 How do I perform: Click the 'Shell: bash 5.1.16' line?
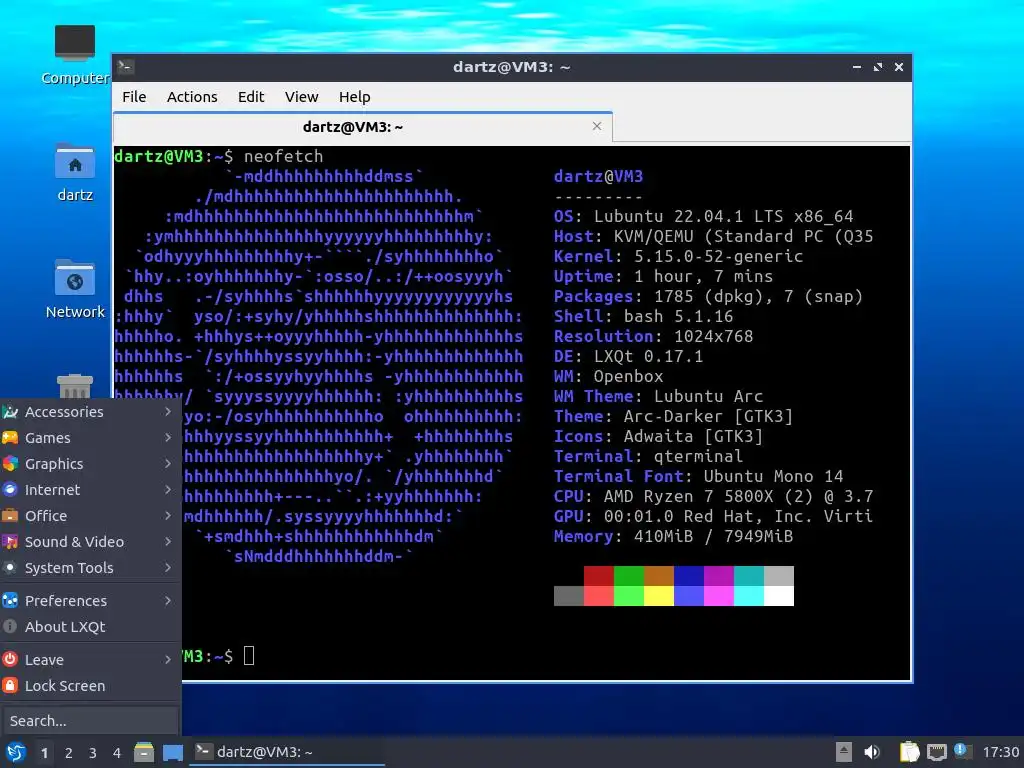point(643,316)
